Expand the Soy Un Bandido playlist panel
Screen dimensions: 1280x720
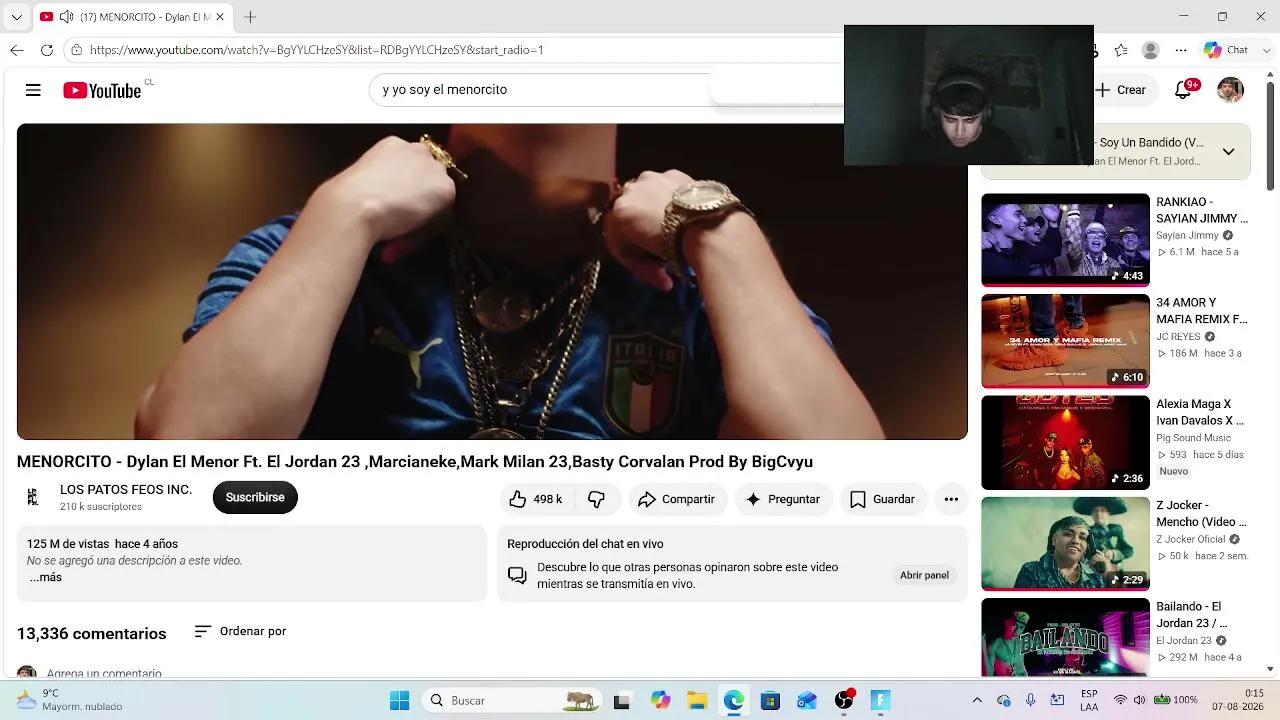point(1228,152)
